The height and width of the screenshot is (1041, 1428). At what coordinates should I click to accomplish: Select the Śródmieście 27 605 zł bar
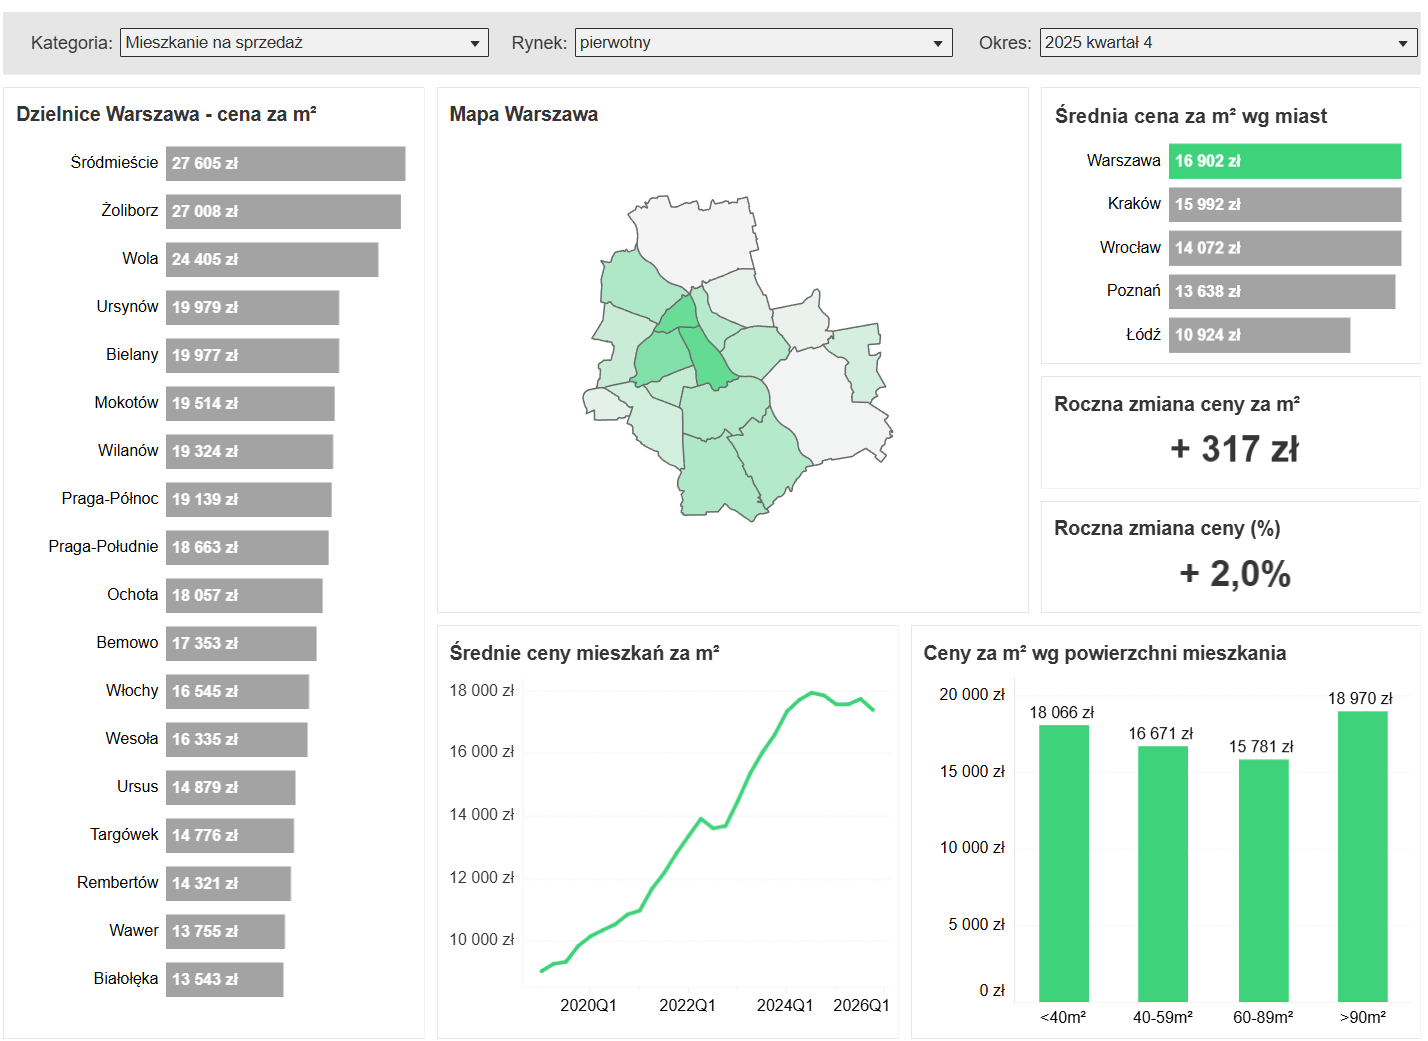point(285,164)
